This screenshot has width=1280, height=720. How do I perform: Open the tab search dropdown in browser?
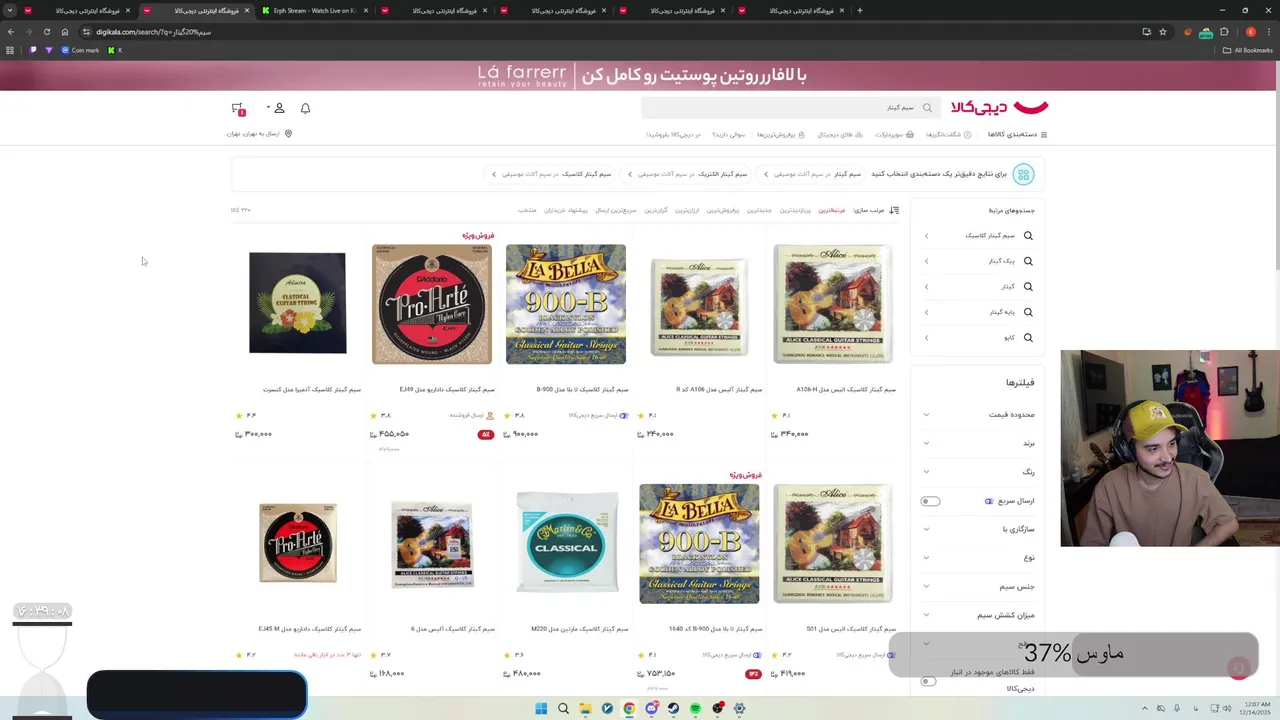click(10, 11)
